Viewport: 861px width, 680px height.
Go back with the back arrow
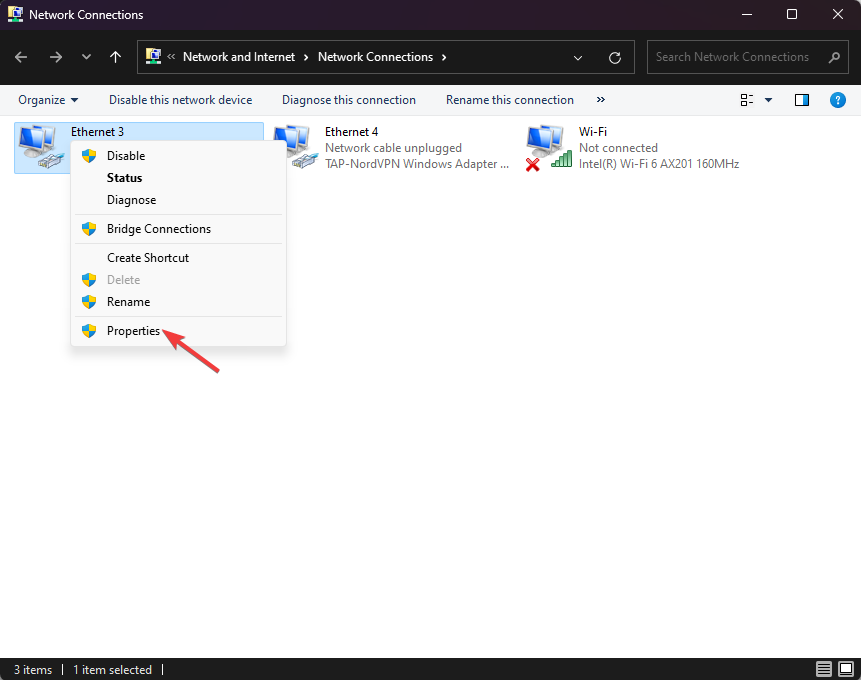[20, 57]
